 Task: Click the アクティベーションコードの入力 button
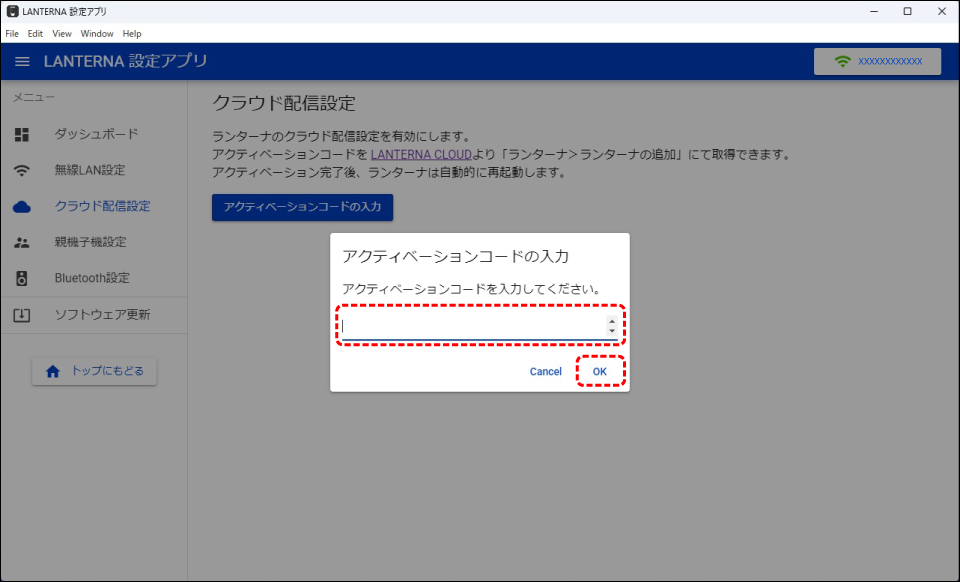point(302,207)
